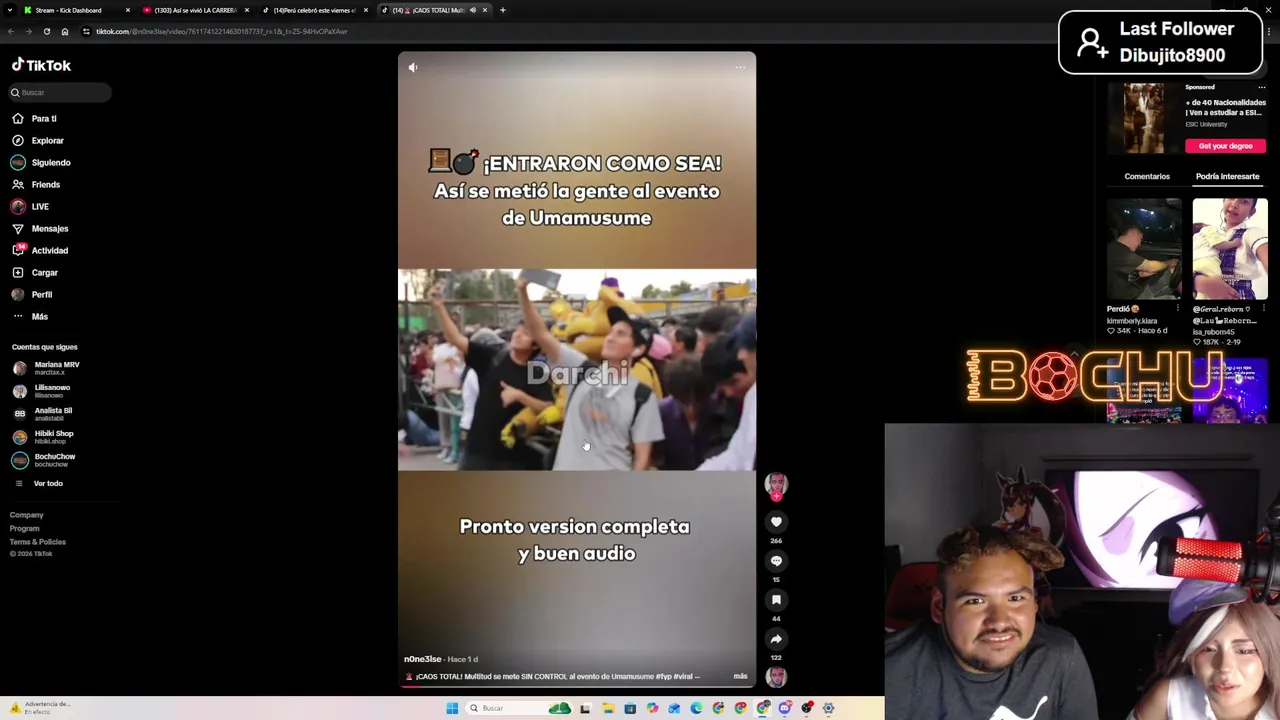
Task: Click the browser back arrow
Action: [10, 31]
